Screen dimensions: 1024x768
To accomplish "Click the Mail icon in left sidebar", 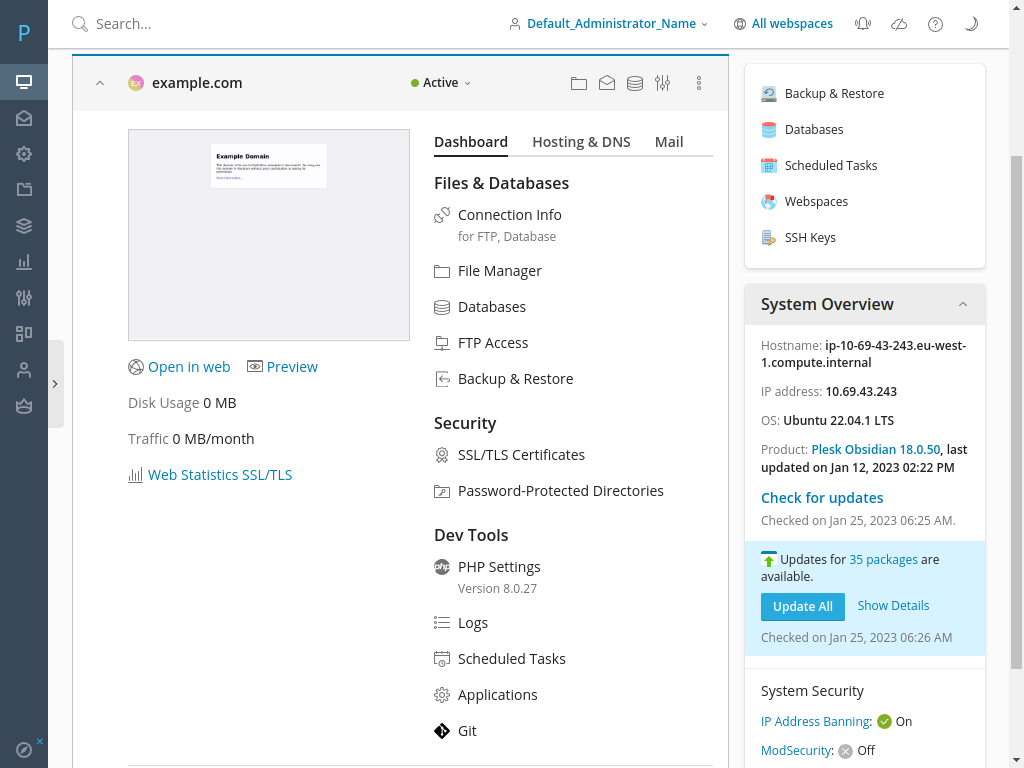I will tap(24, 118).
